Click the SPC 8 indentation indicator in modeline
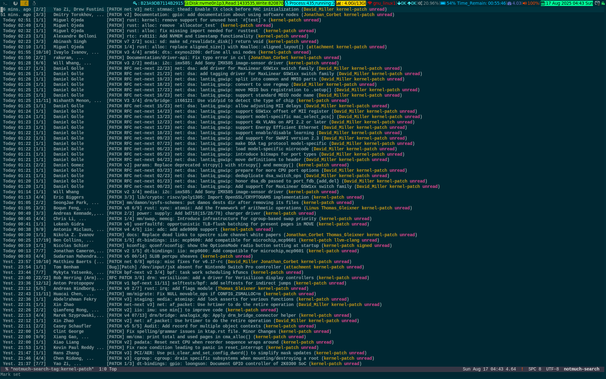The height and width of the screenshot is (379, 606). (535, 369)
